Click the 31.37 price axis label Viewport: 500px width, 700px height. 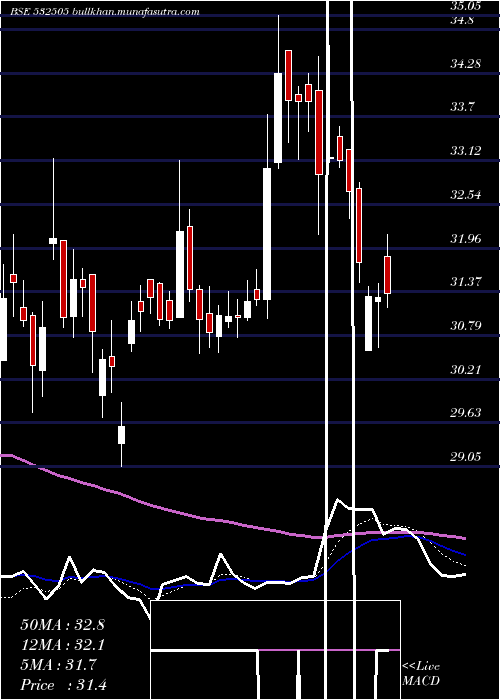tap(466, 282)
